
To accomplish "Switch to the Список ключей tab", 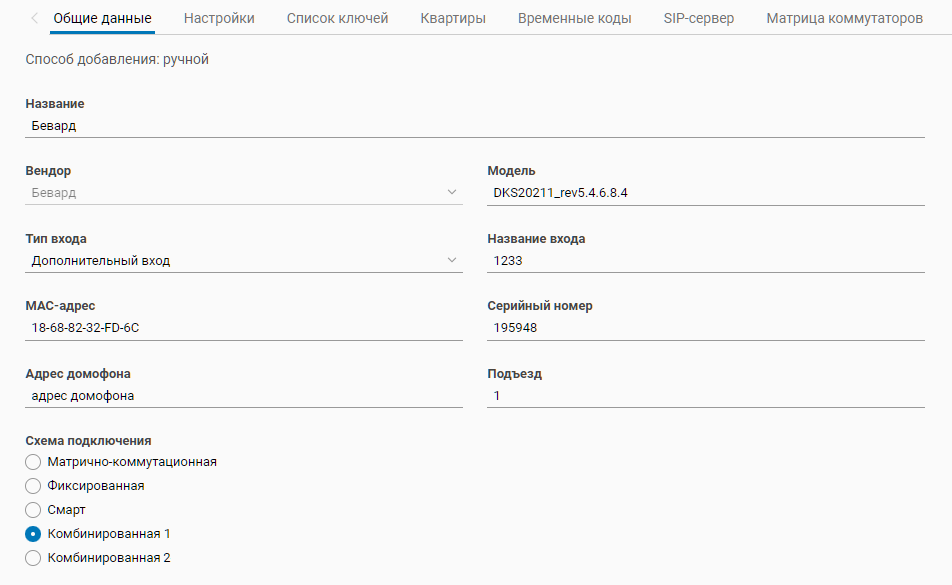I will click(337, 18).
